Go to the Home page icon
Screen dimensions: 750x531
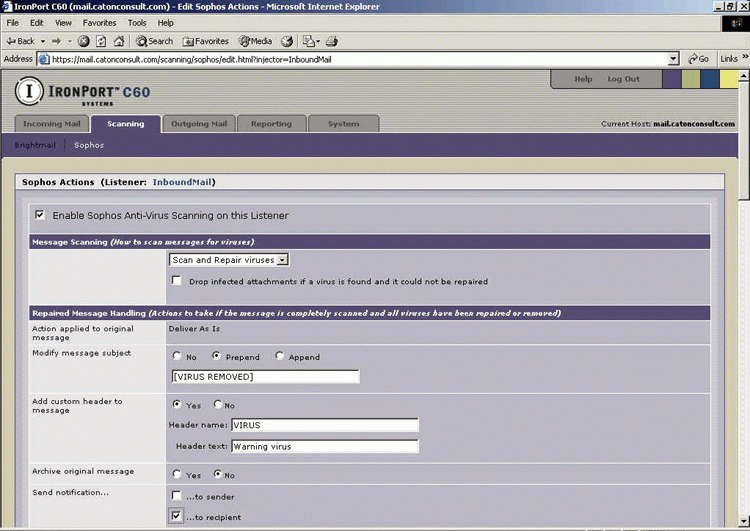[x=119, y=41]
